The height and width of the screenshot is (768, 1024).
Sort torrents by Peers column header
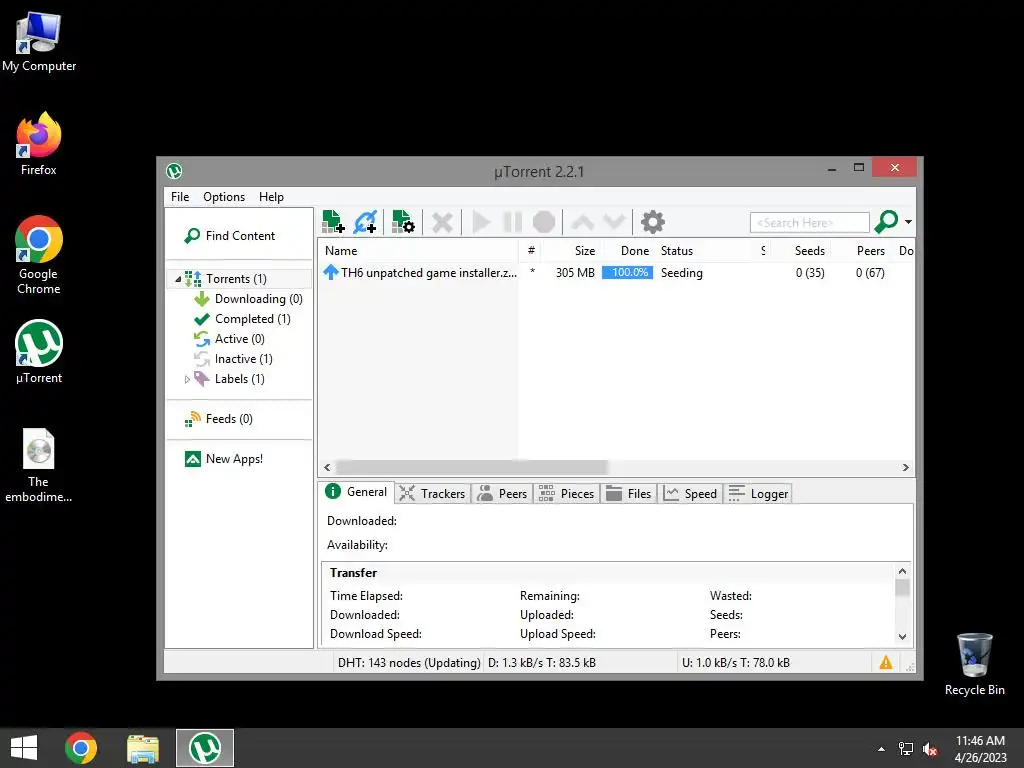click(x=863, y=251)
